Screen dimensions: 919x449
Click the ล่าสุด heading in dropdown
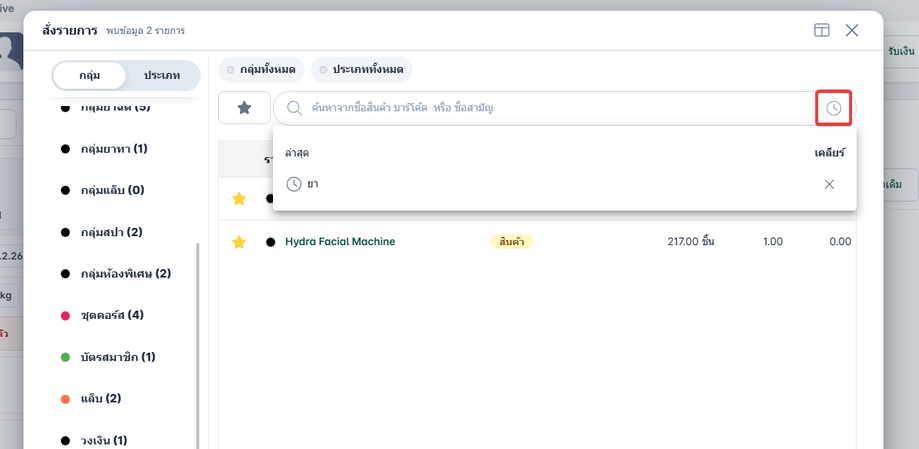[x=297, y=153]
